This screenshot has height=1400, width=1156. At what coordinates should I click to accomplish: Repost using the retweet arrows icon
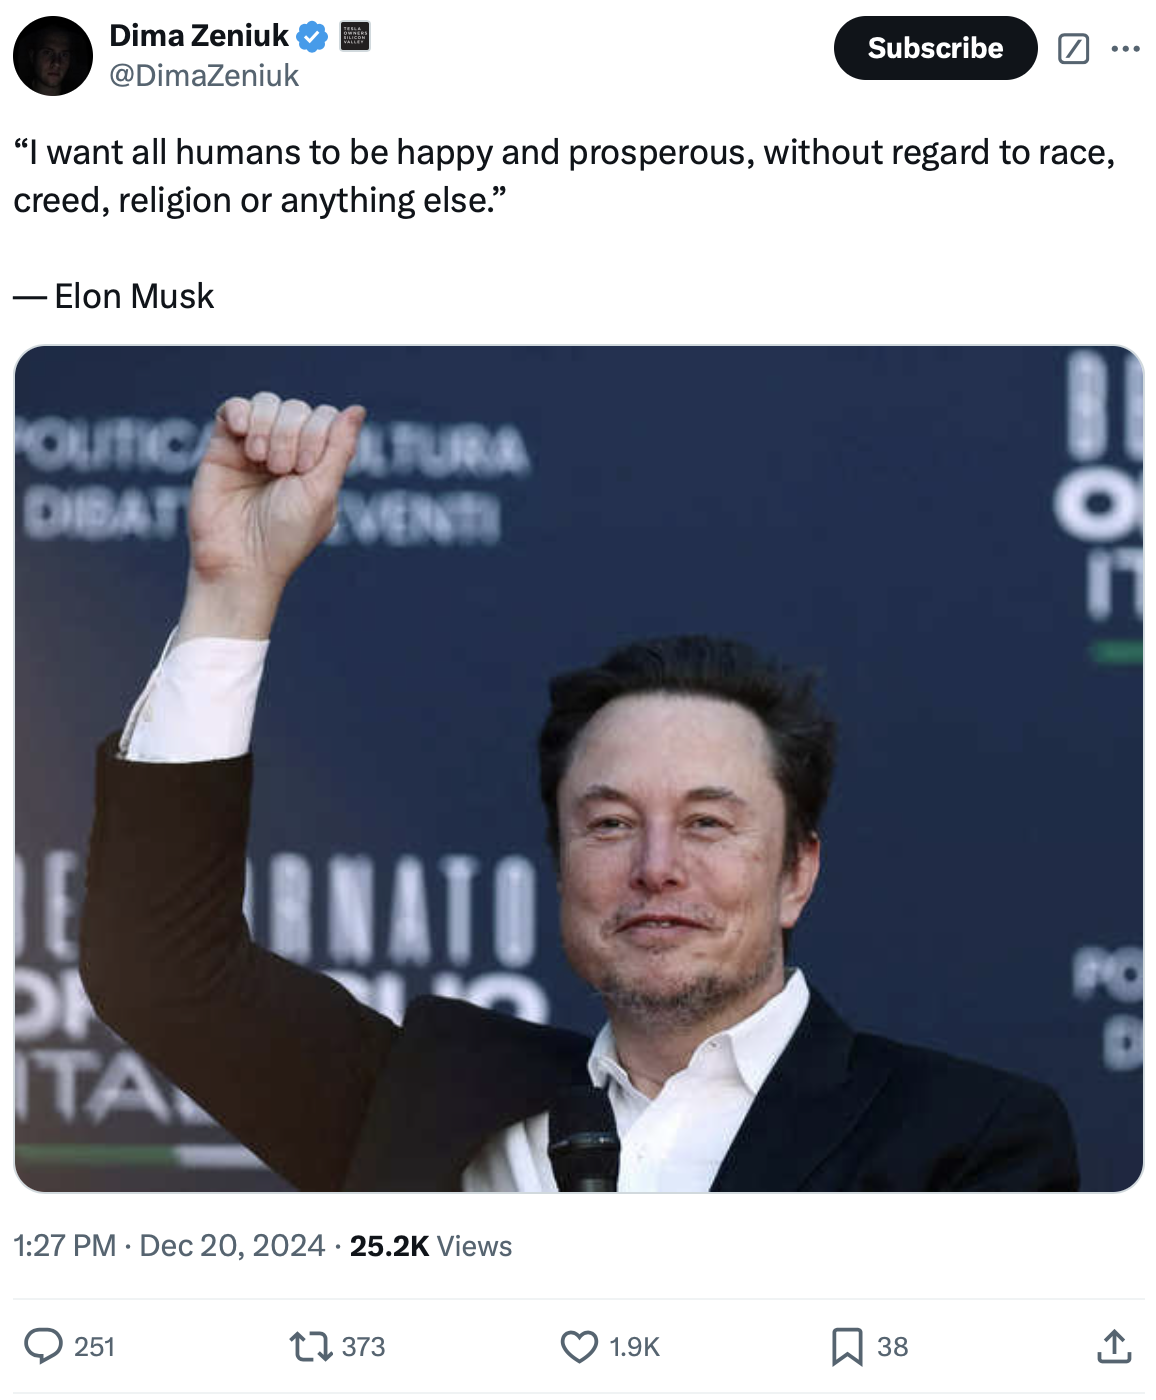pyautogui.click(x=311, y=1346)
